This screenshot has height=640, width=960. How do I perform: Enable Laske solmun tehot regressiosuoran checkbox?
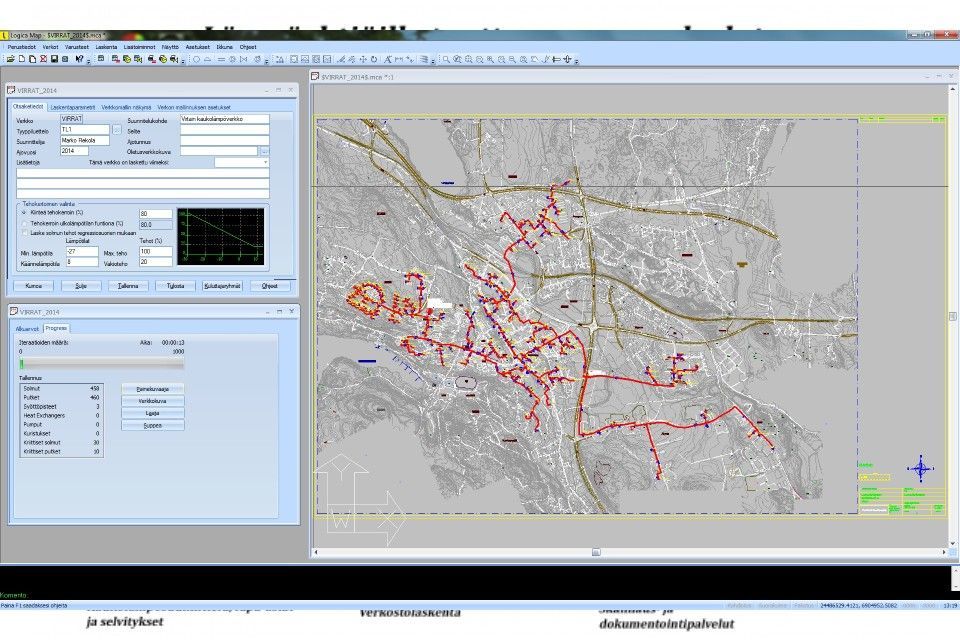pyautogui.click(x=23, y=233)
